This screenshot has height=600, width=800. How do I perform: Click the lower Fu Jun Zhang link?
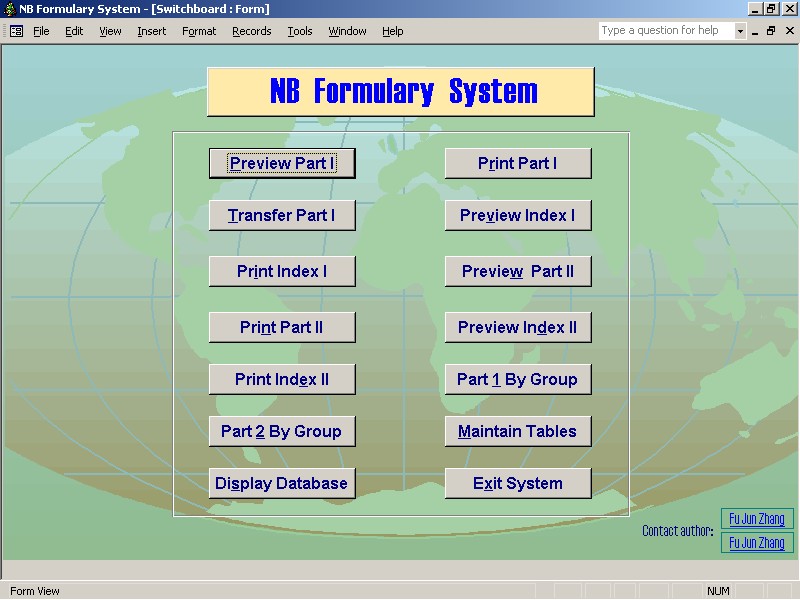tap(757, 542)
